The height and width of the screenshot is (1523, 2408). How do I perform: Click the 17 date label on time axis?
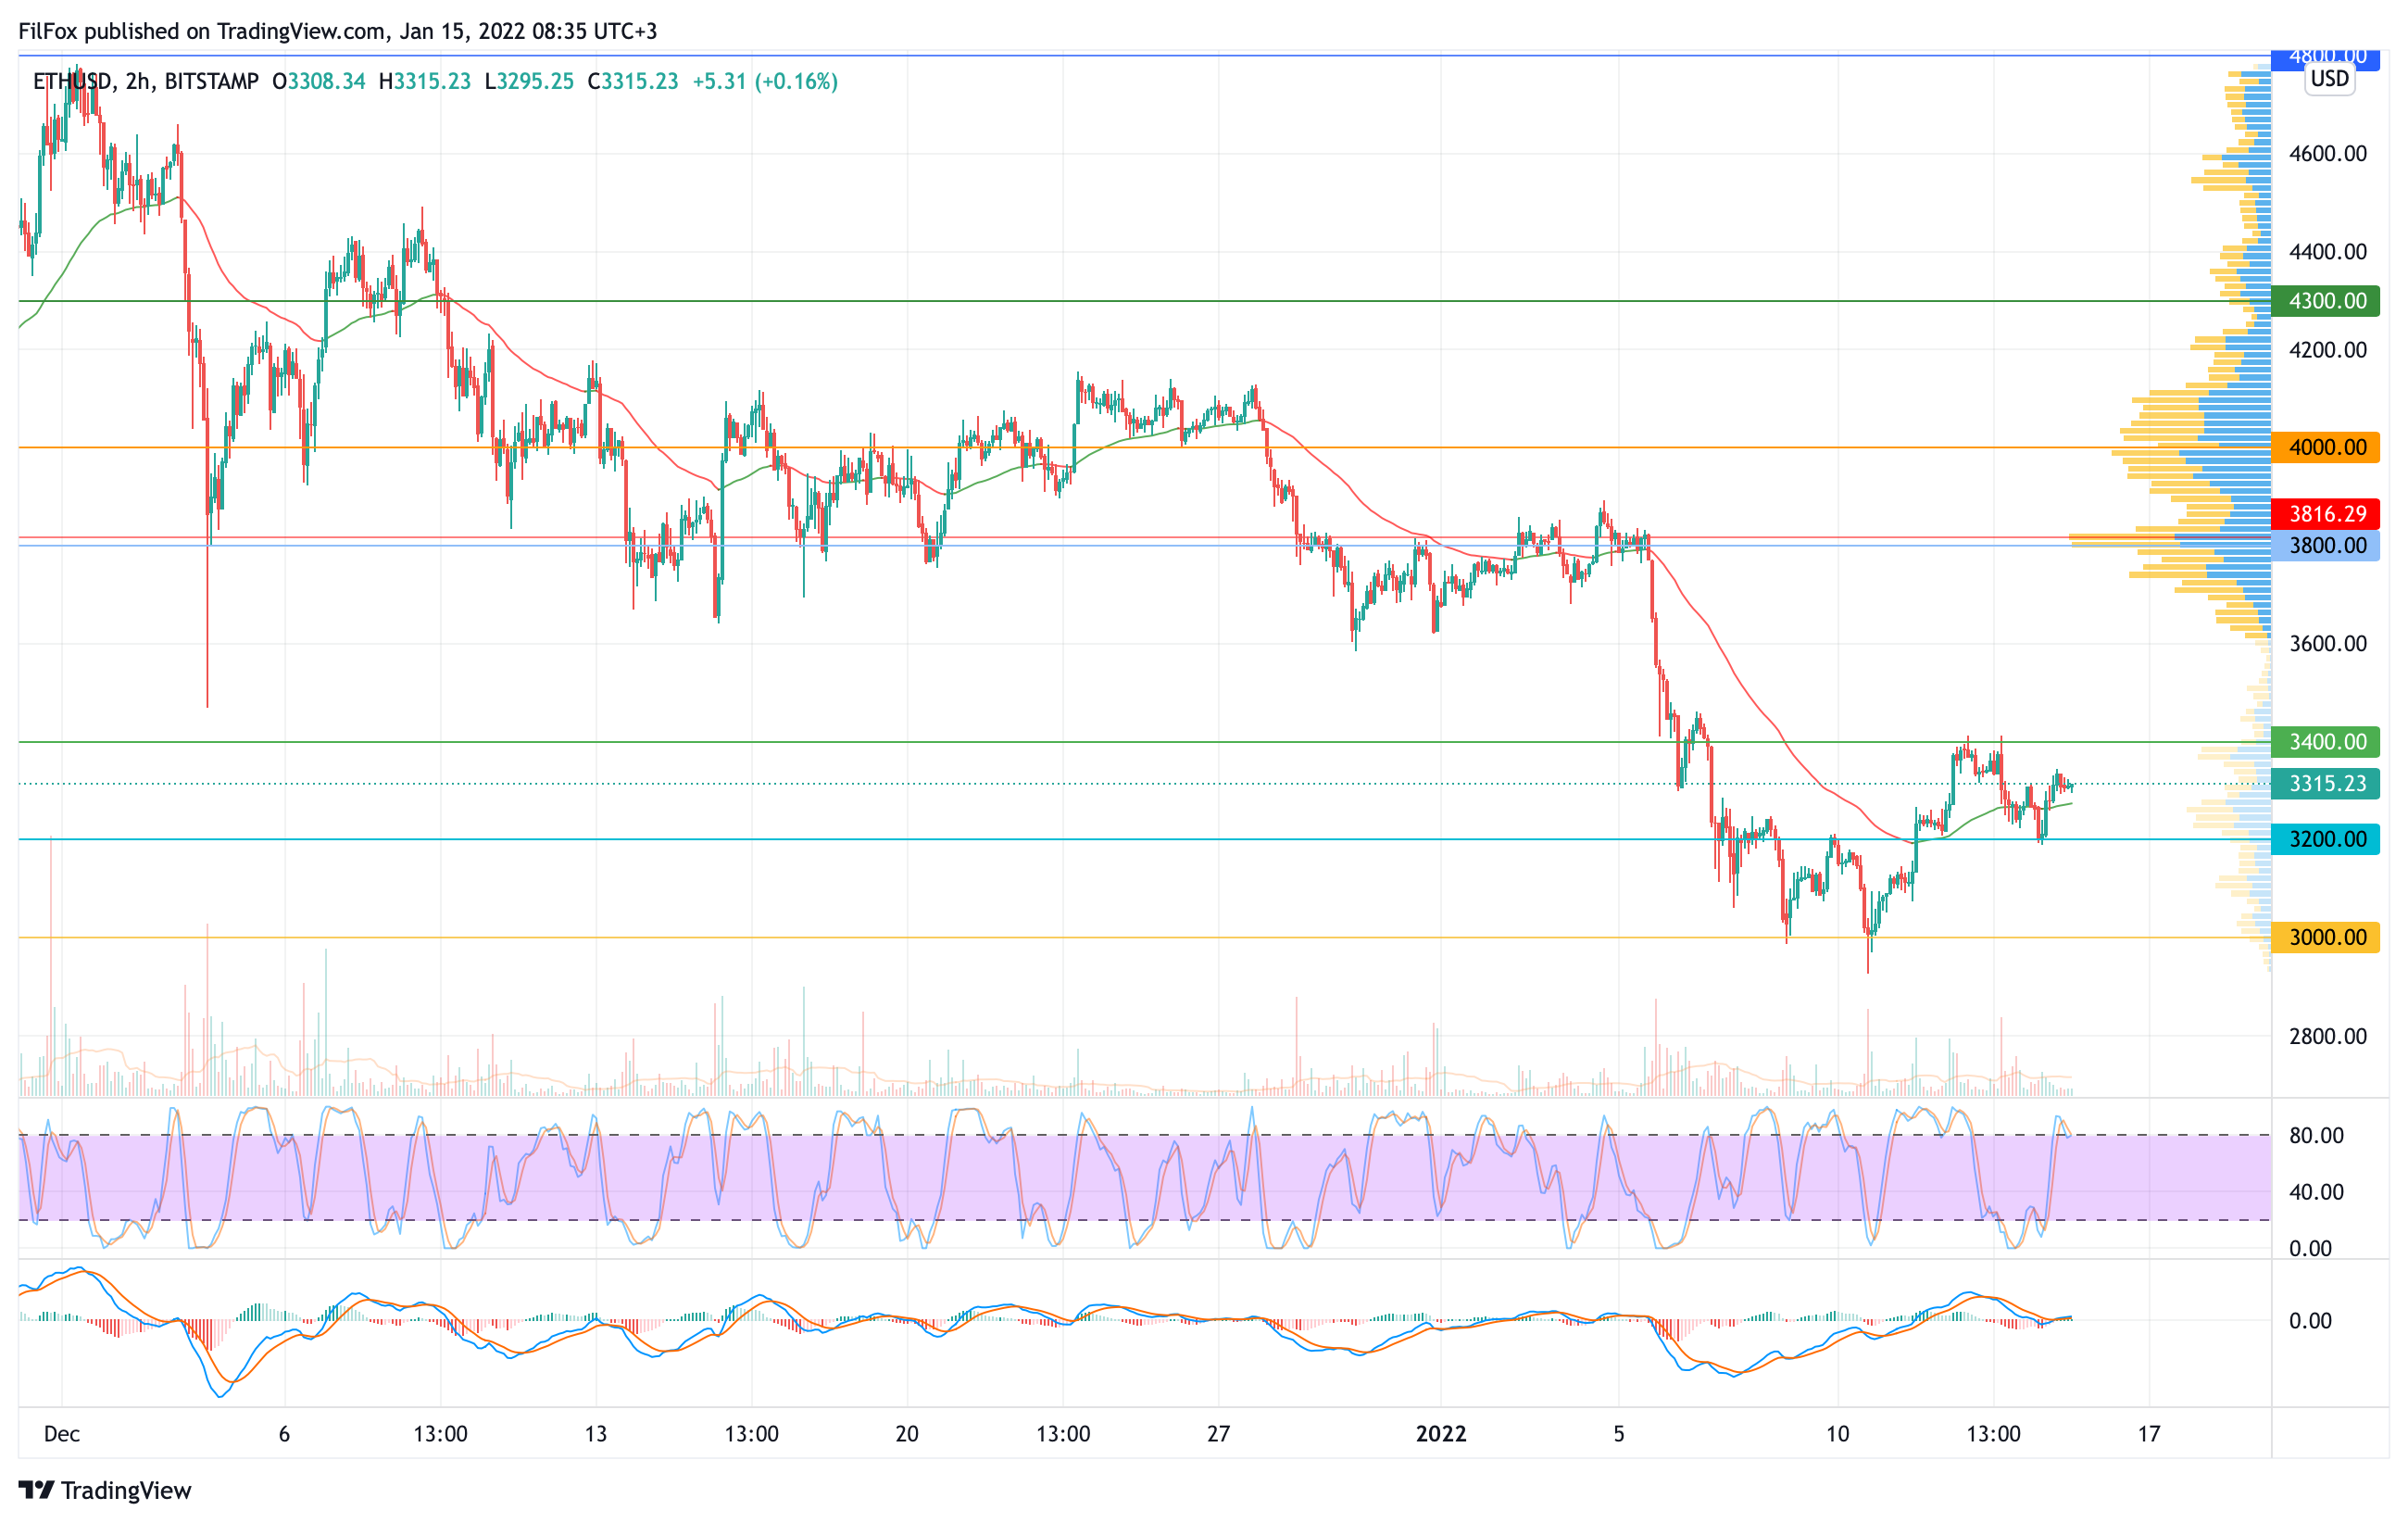point(2149,1434)
